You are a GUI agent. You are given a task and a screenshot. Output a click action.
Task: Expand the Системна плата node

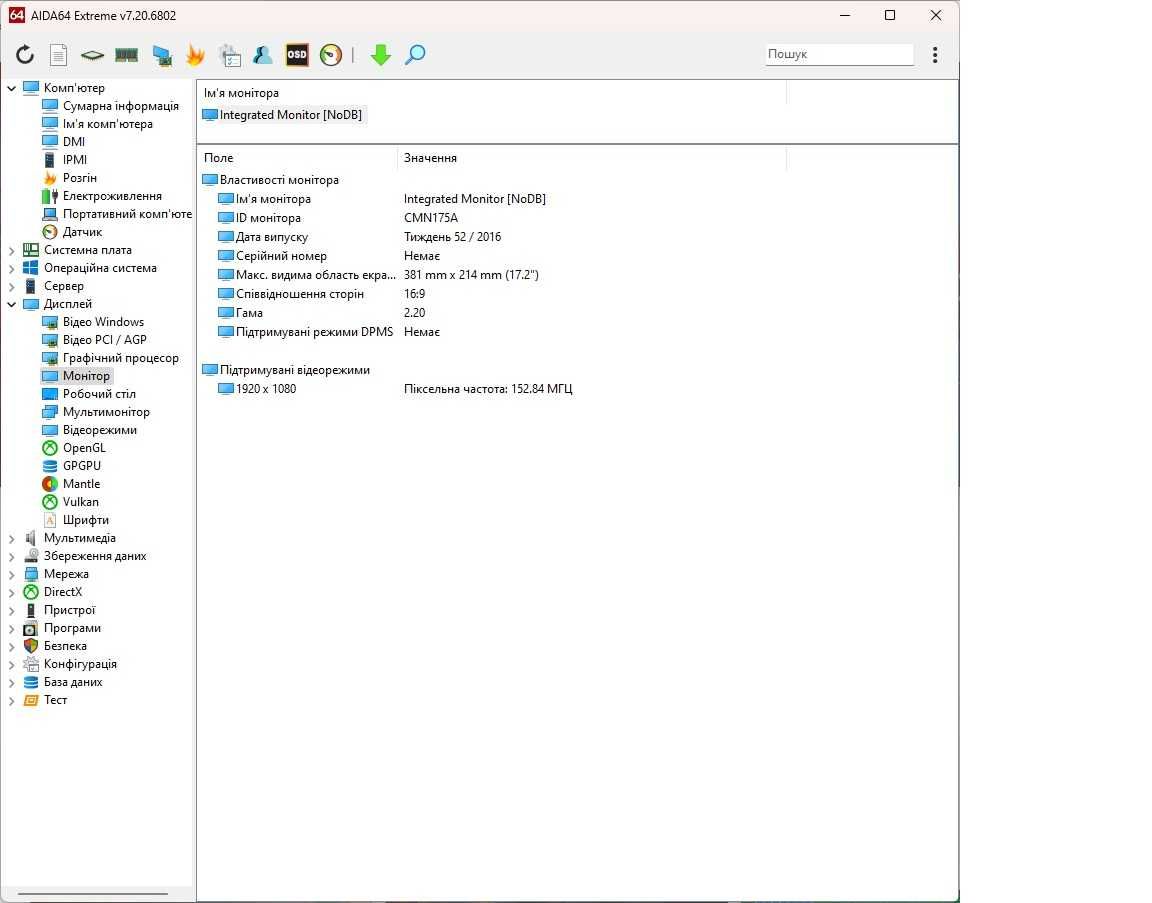tap(12, 251)
